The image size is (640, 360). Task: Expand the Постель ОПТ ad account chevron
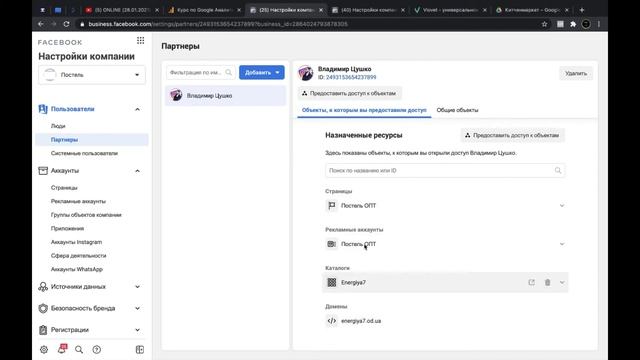click(x=562, y=244)
